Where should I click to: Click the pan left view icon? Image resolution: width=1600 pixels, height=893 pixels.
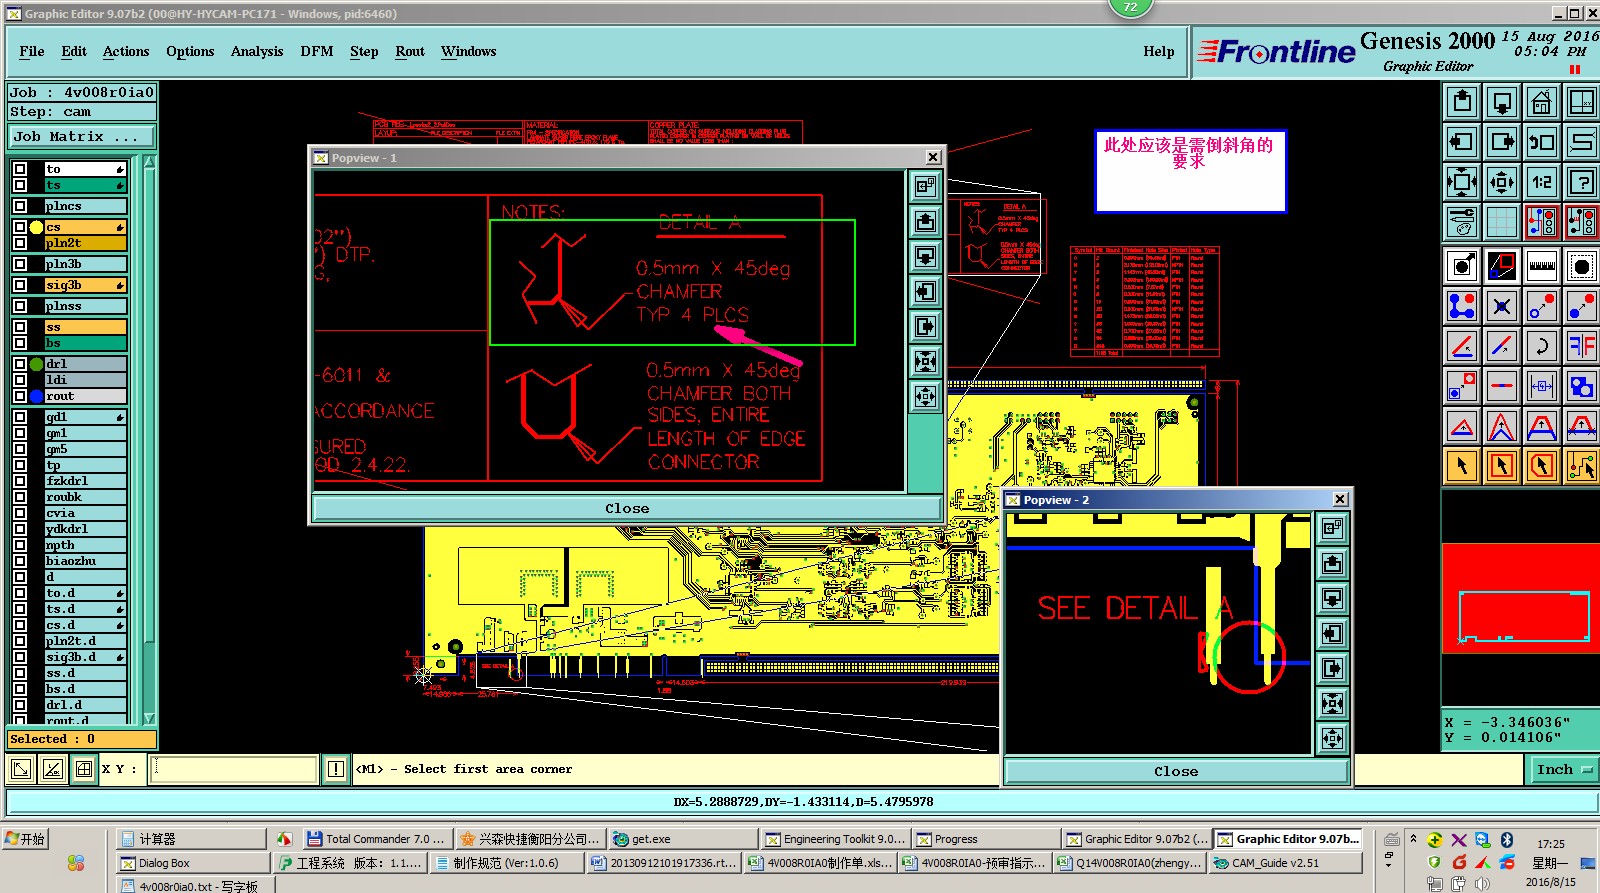pos(1462,142)
